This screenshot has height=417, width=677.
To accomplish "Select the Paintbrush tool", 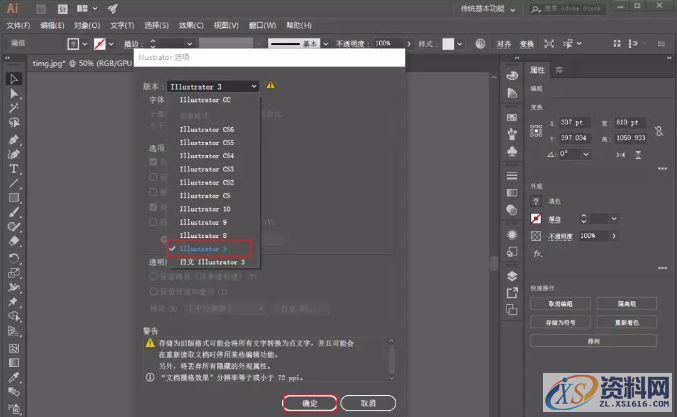I will click(x=14, y=212).
